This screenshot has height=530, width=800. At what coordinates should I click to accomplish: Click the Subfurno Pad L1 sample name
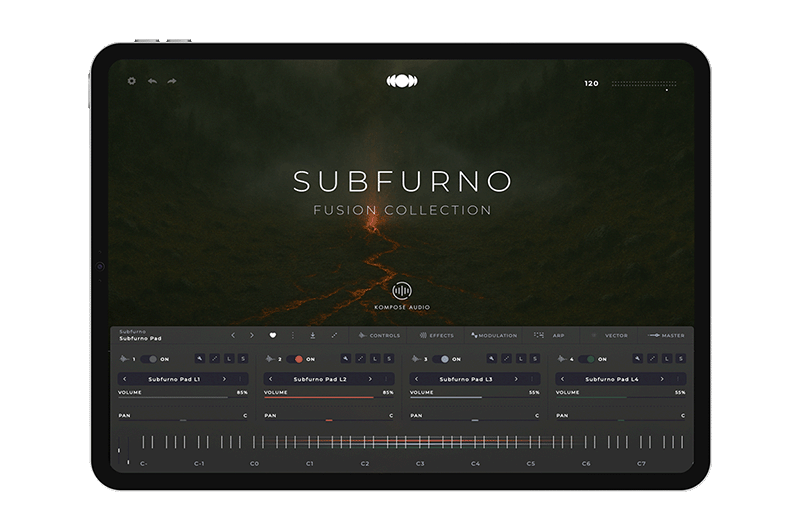pos(174,379)
